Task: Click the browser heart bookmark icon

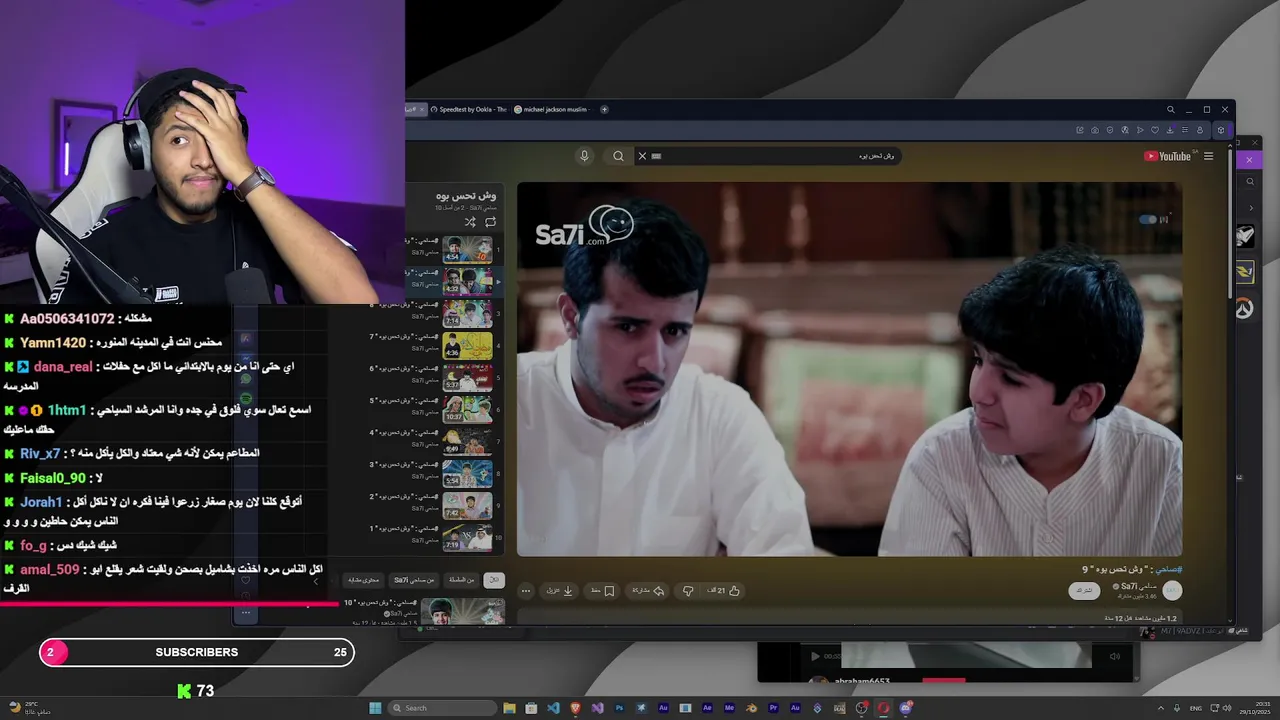Action: [1155, 130]
